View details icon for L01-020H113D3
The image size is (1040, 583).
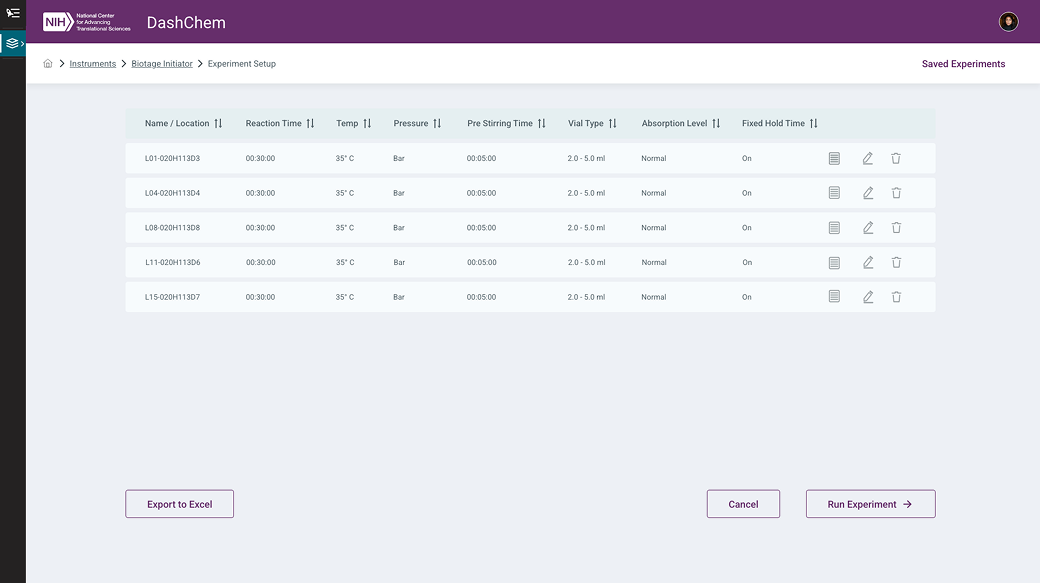[x=834, y=159]
